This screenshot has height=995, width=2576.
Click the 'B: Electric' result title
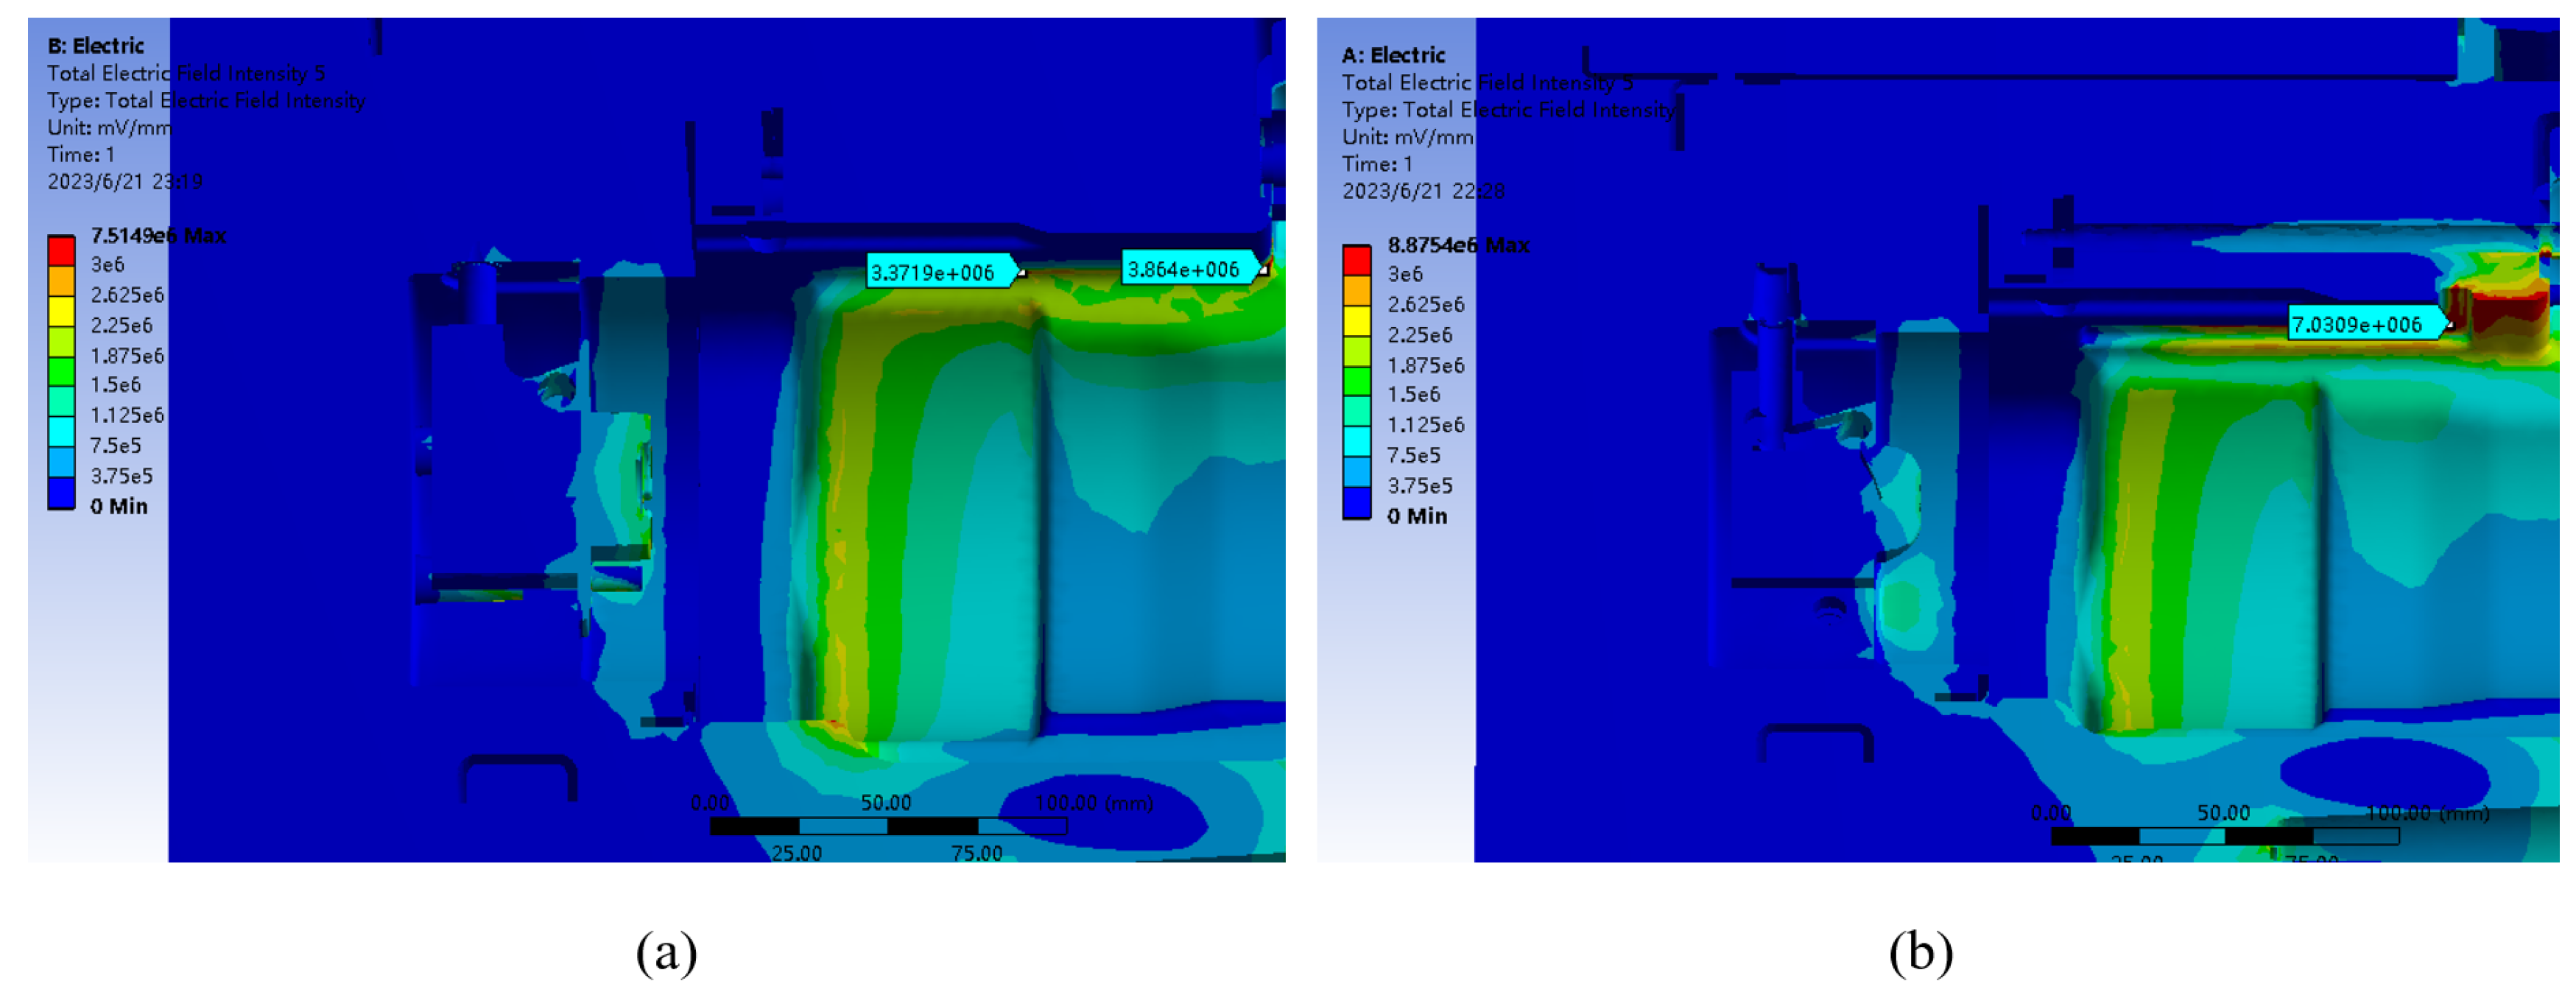pyautogui.click(x=96, y=46)
